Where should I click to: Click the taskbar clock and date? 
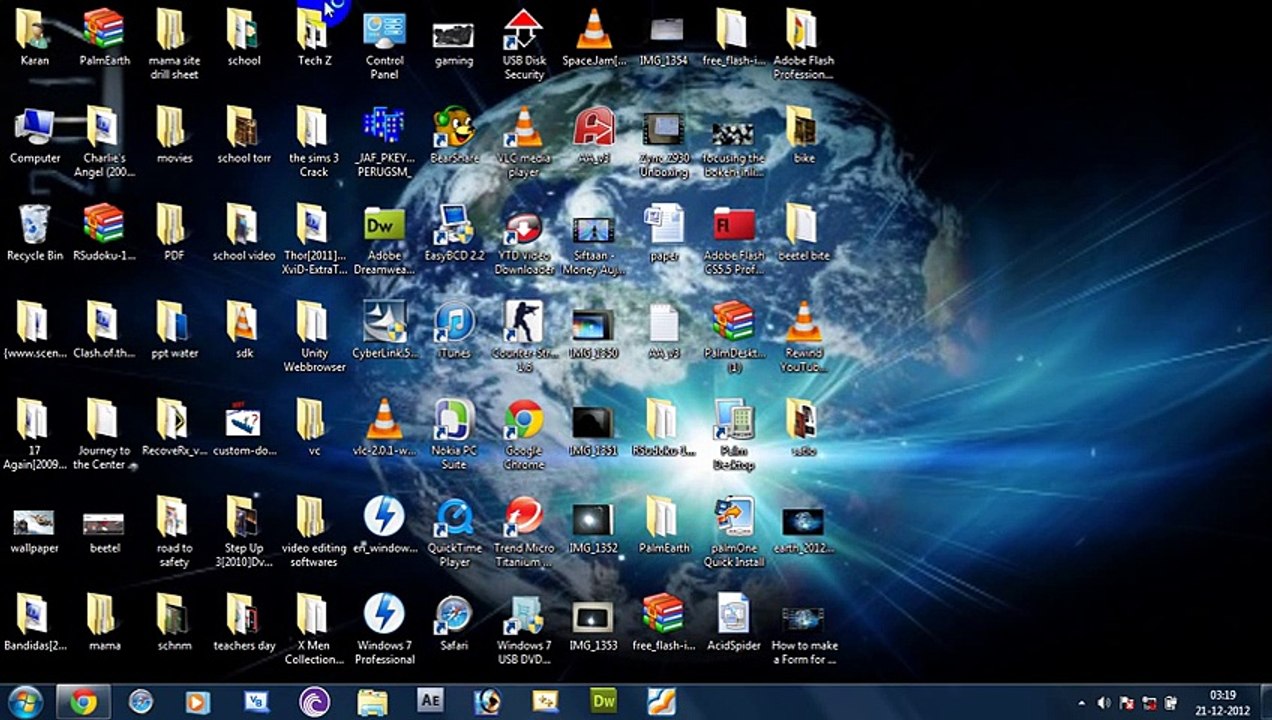click(1222, 702)
